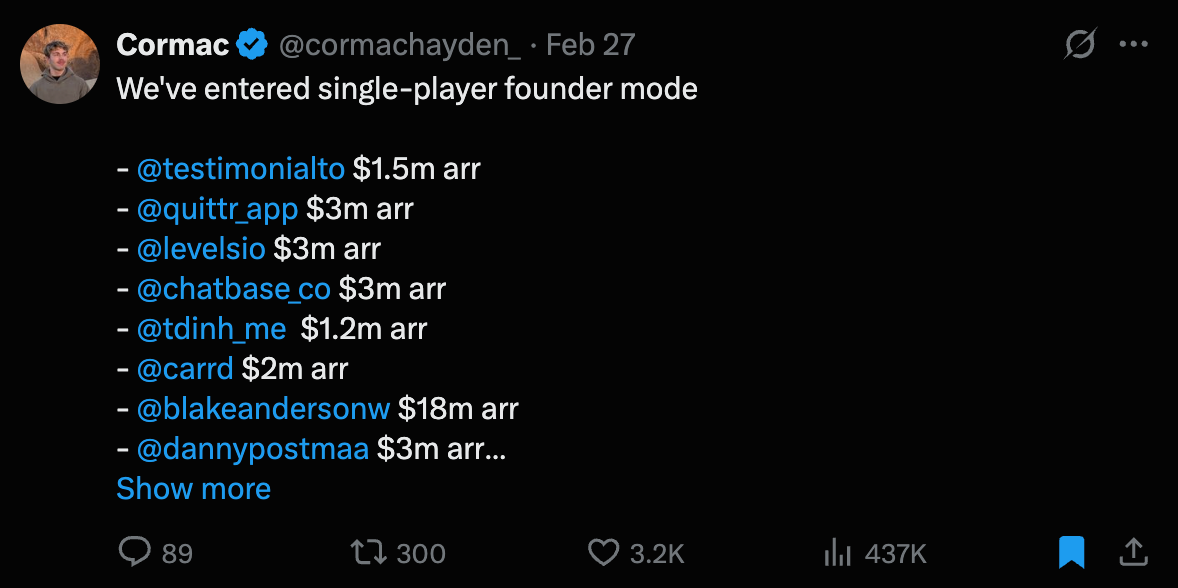Toggle the blue bookmark on this post
Viewport: 1178px width, 588px height.
[1071, 551]
